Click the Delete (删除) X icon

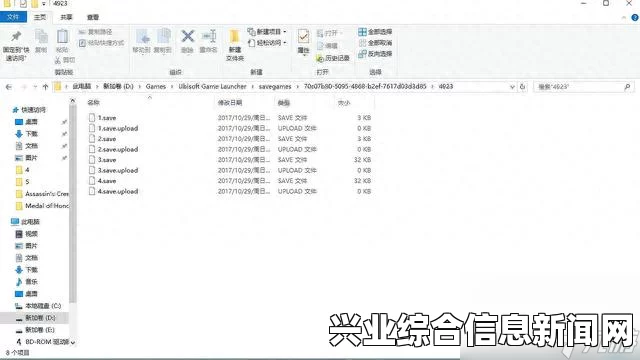click(187, 36)
